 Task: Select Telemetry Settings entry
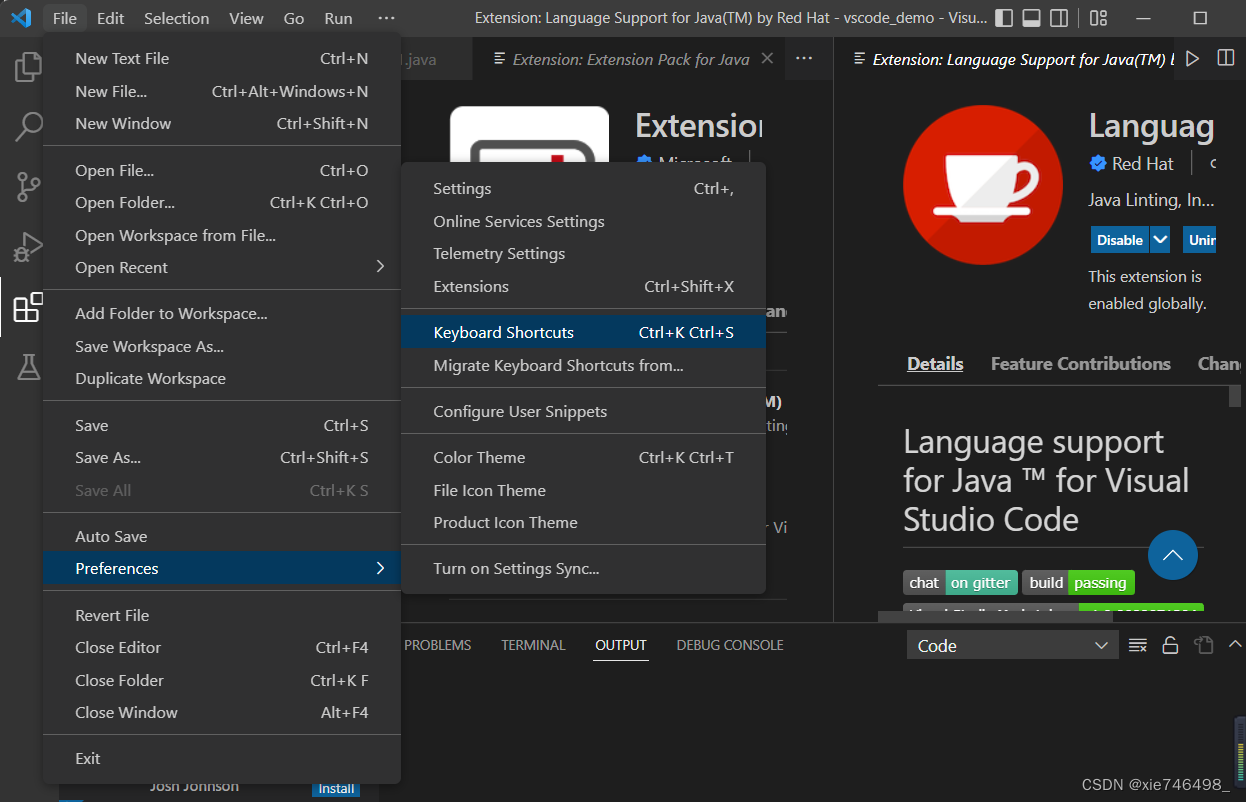[x=583, y=253]
